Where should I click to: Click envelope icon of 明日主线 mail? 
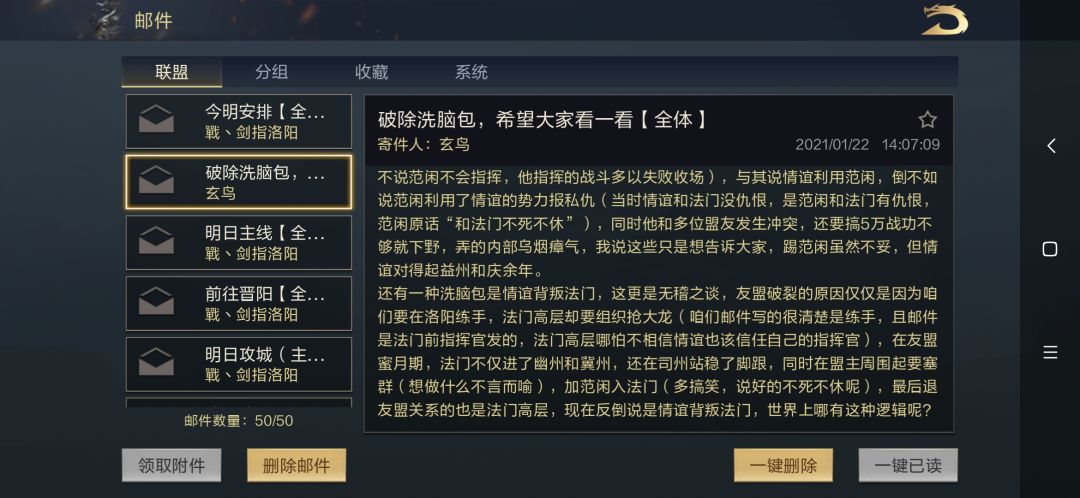(156, 242)
